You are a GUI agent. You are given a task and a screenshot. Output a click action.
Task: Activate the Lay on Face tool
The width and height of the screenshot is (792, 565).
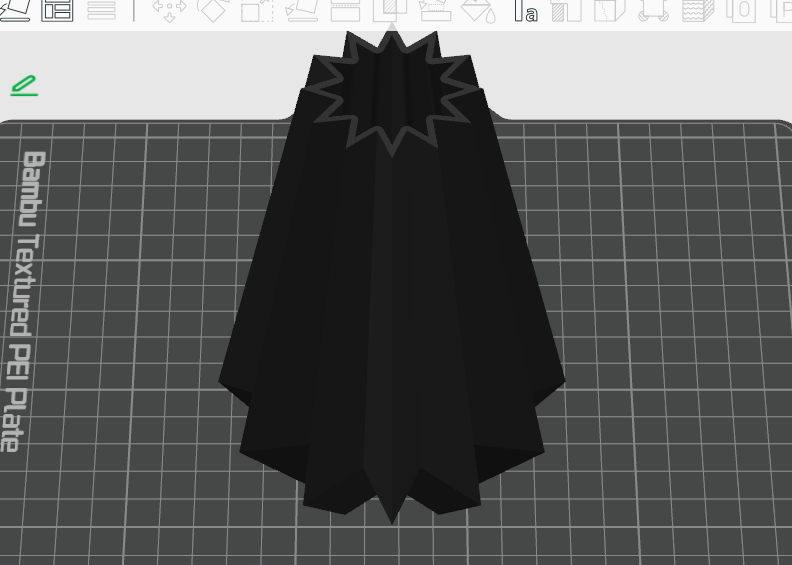pyautogui.click(x=301, y=10)
